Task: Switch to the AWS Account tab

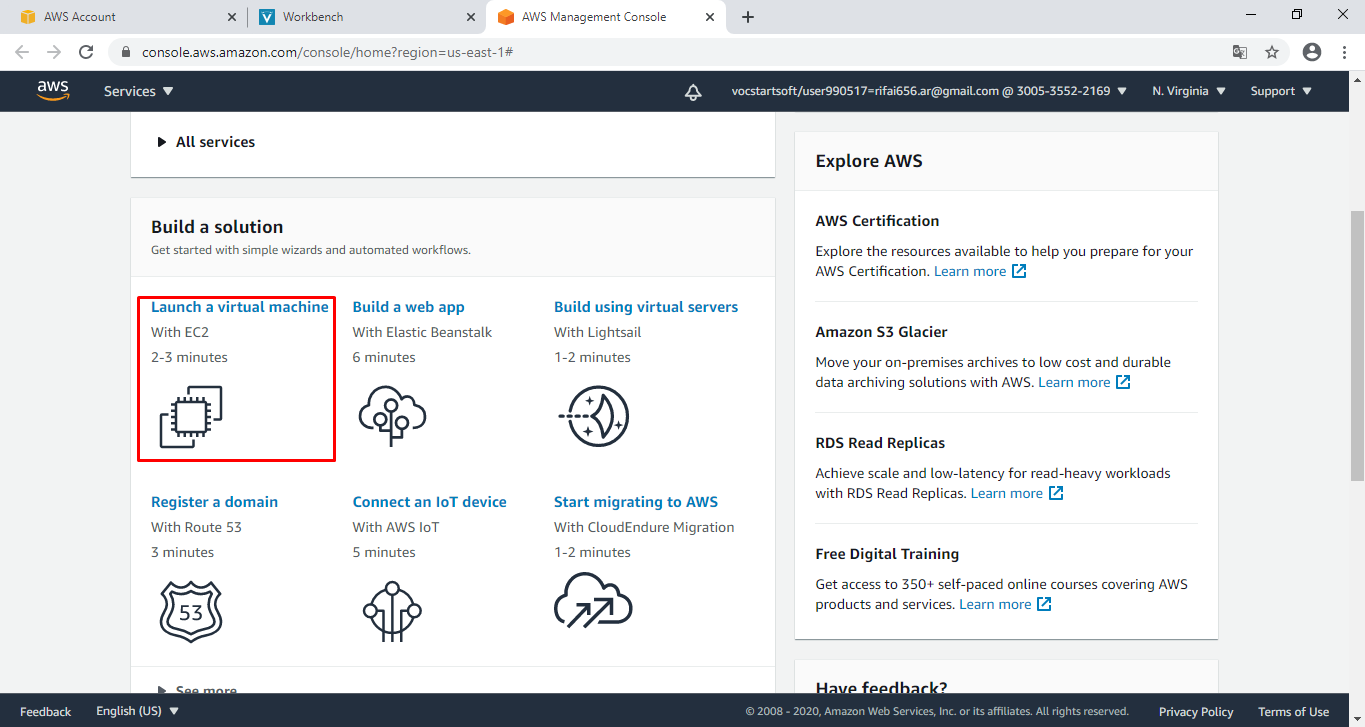Action: coord(126,17)
